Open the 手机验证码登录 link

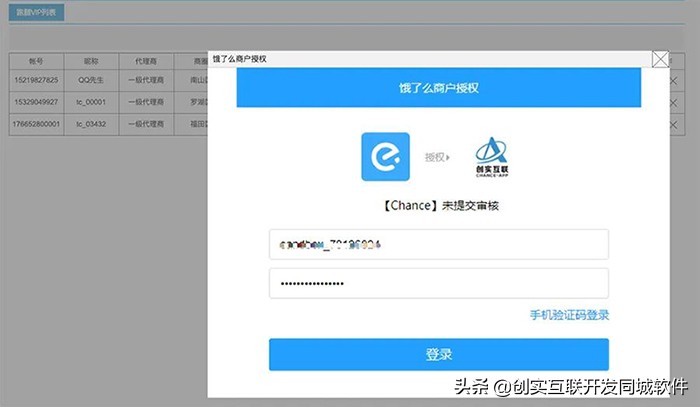(x=569, y=315)
